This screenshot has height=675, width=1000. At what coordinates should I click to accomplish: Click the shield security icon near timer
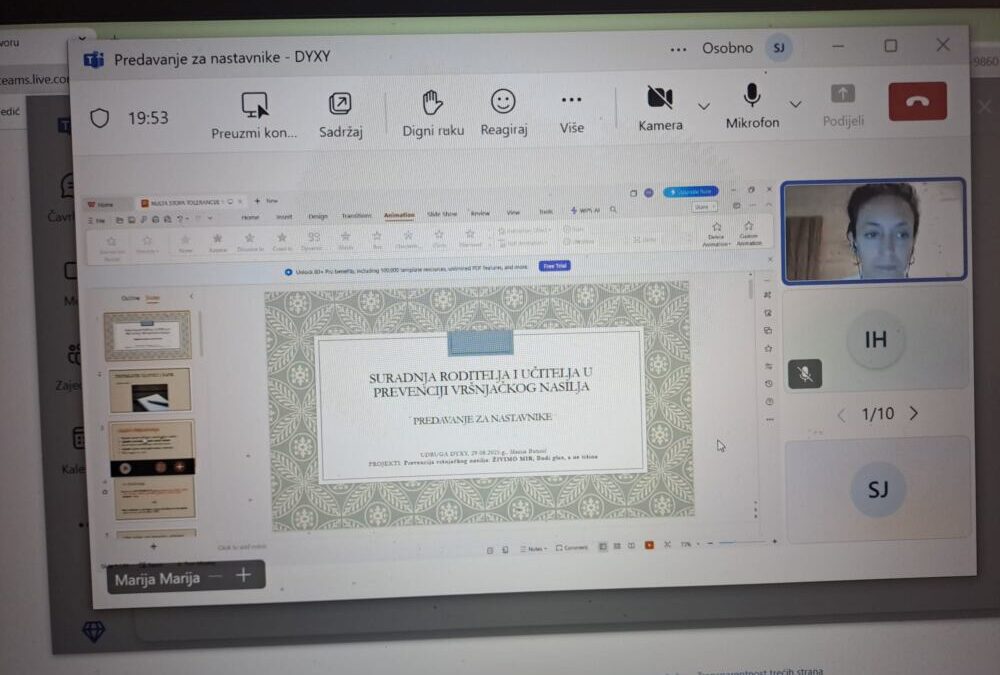point(99,118)
